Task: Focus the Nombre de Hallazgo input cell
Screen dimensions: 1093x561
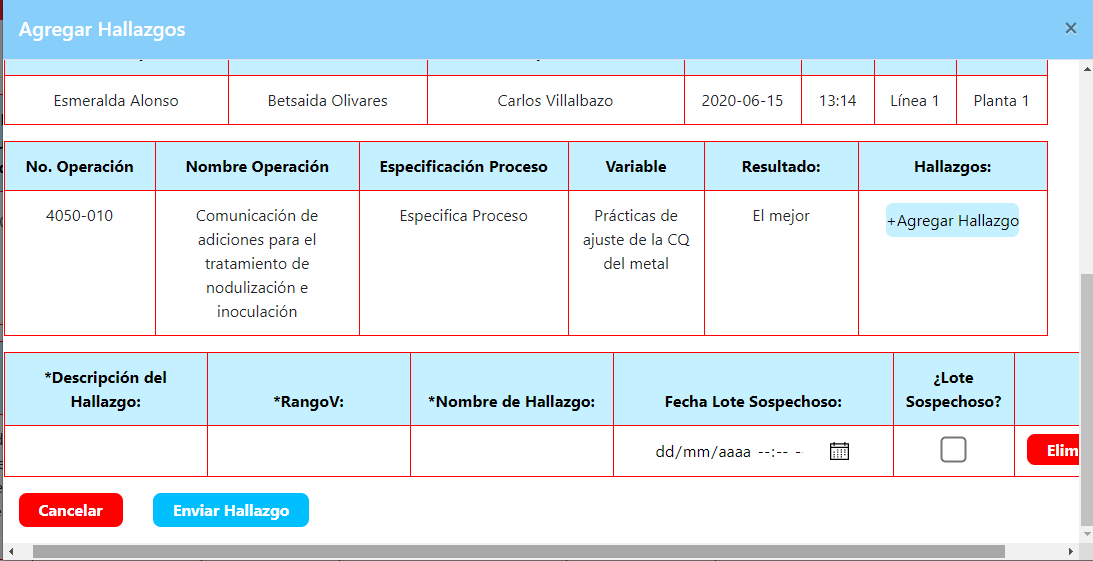Action: pos(512,451)
